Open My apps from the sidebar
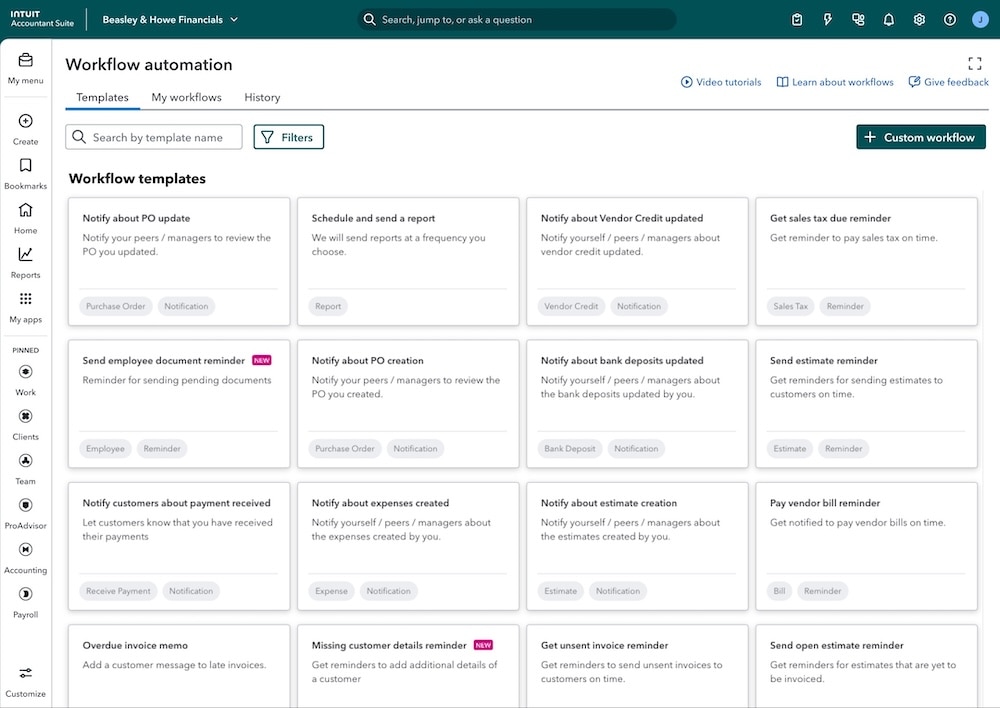 25,299
